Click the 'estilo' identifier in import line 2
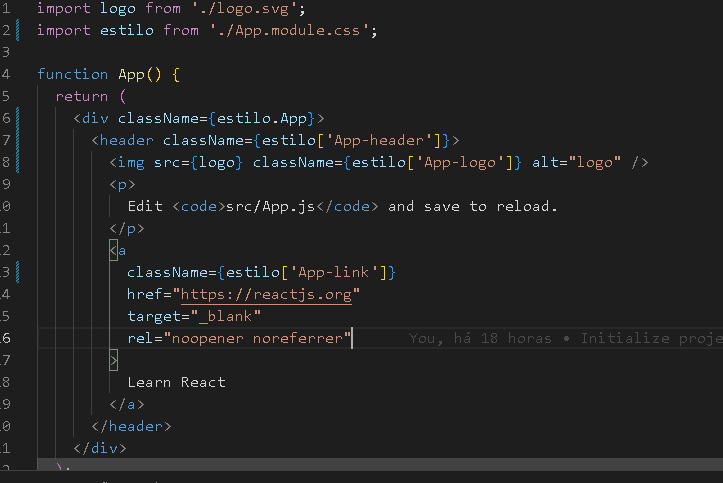The height and width of the screenshot is (483, 723). point(127,30)
